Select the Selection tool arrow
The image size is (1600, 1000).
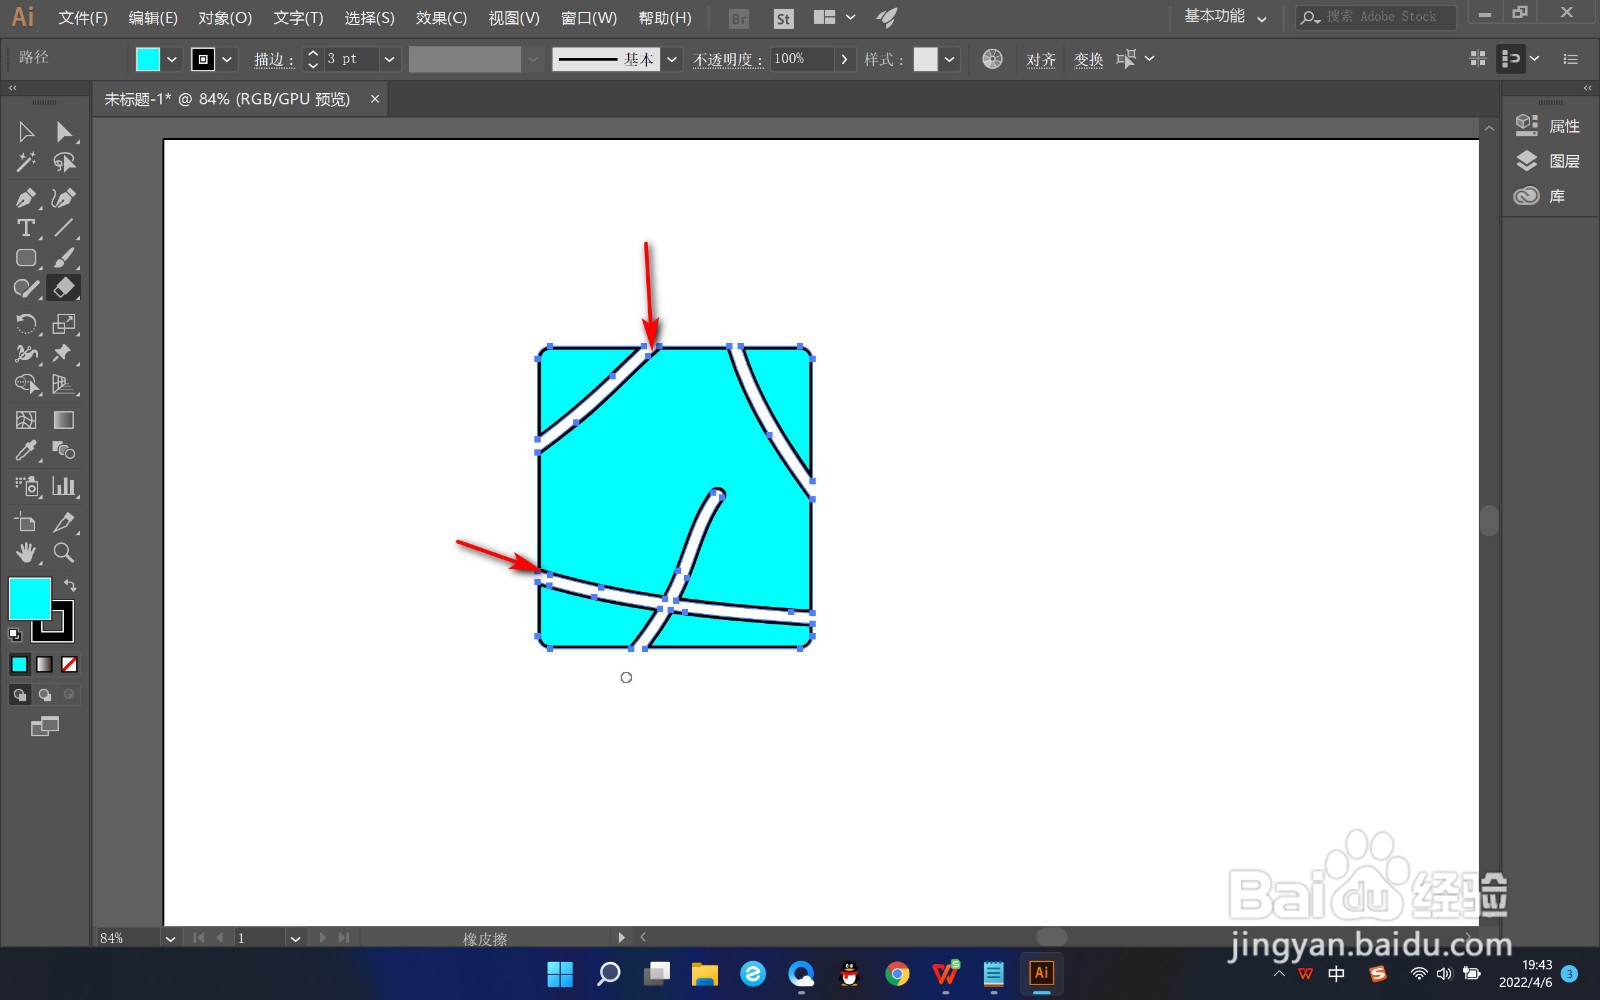click(26, 132)
